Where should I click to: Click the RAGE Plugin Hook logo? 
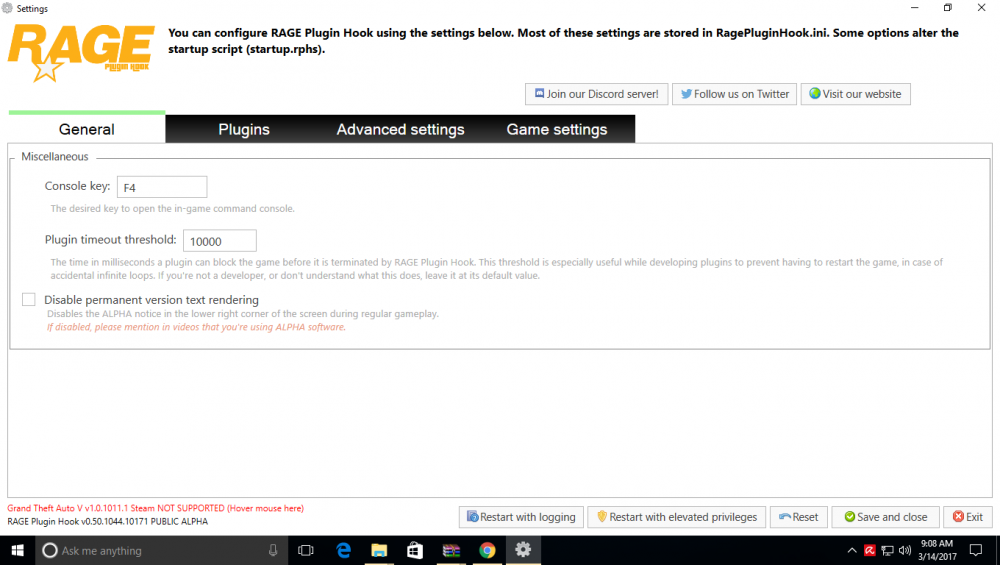[81, 53]
